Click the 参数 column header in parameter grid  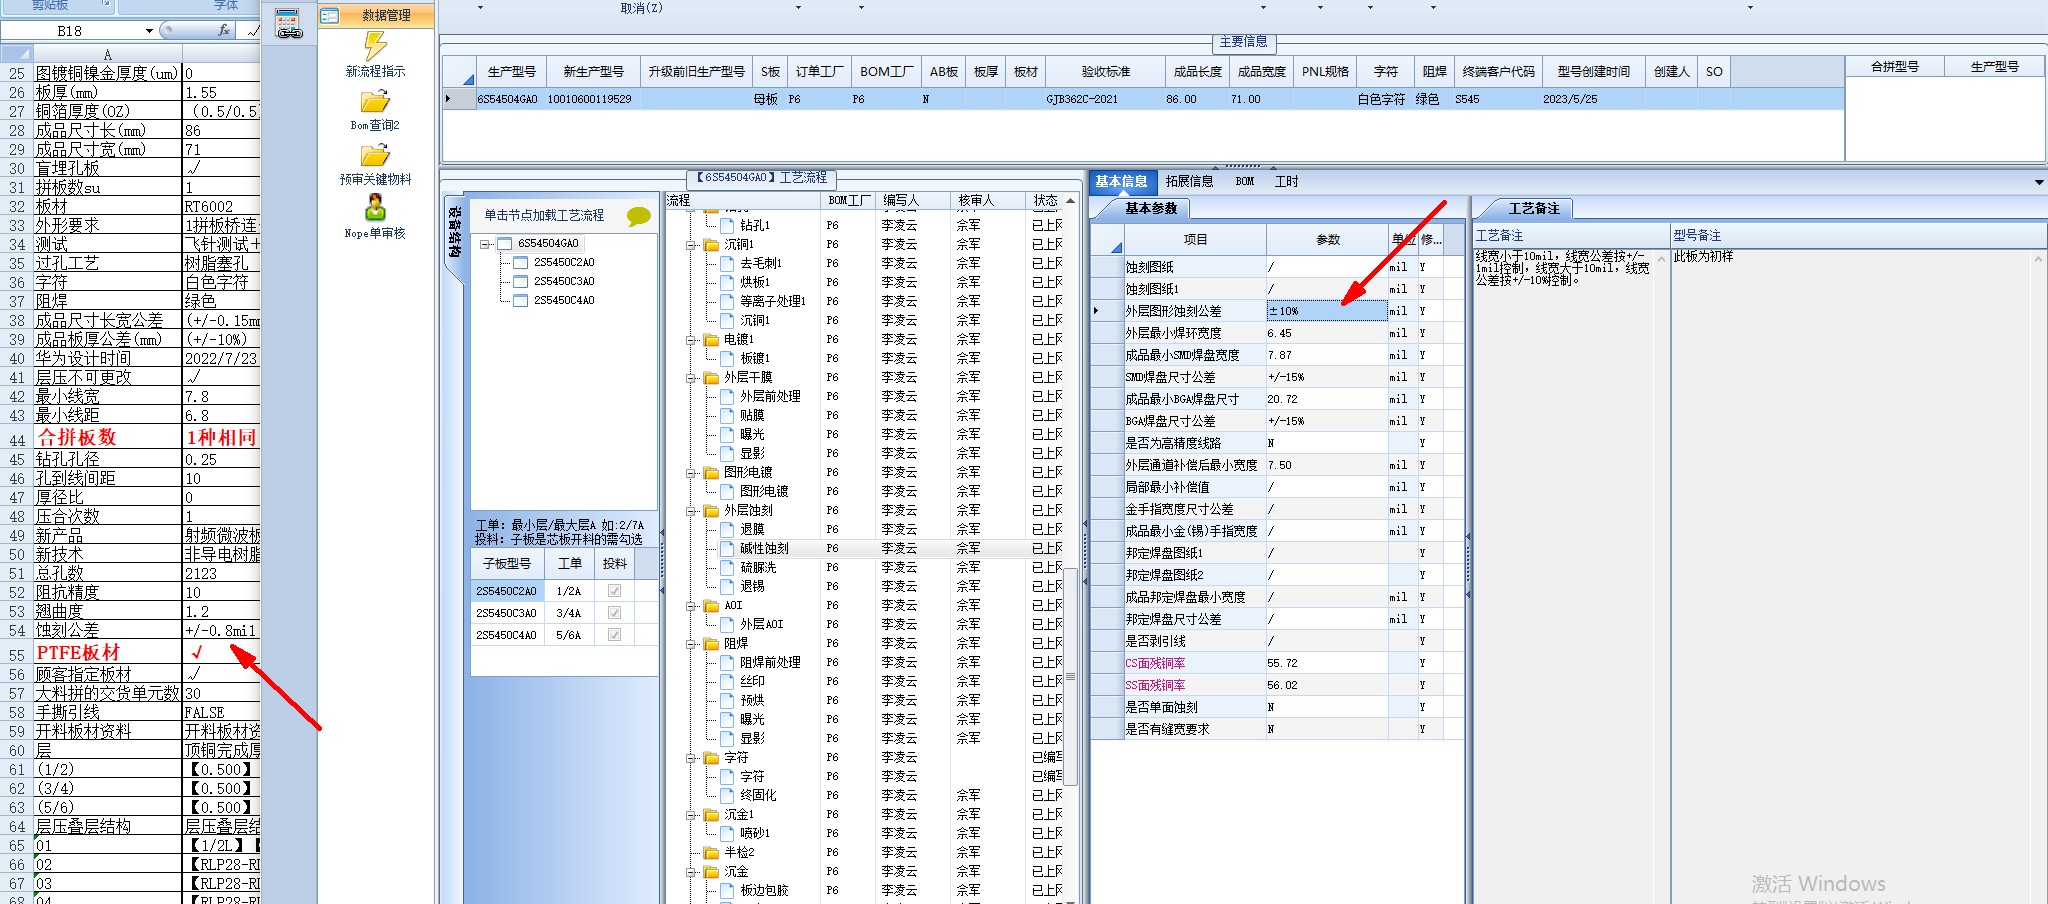1327,239
